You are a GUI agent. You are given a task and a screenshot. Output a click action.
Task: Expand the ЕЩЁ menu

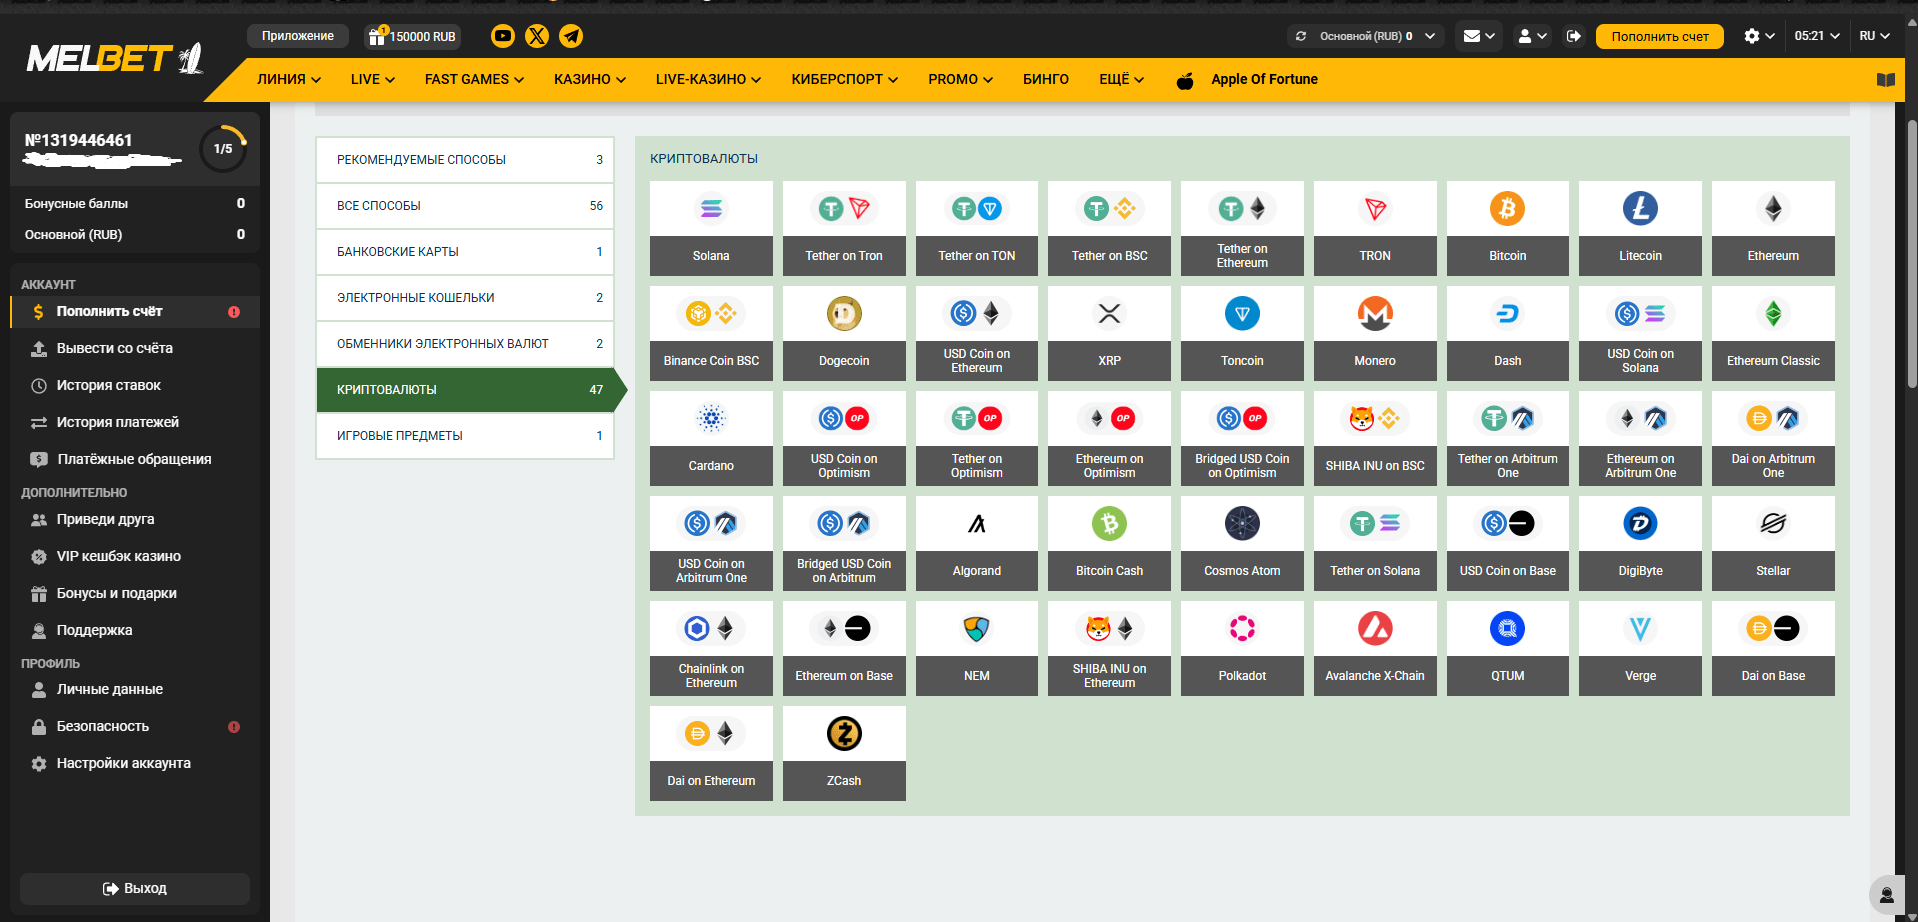pos(1121,79)
